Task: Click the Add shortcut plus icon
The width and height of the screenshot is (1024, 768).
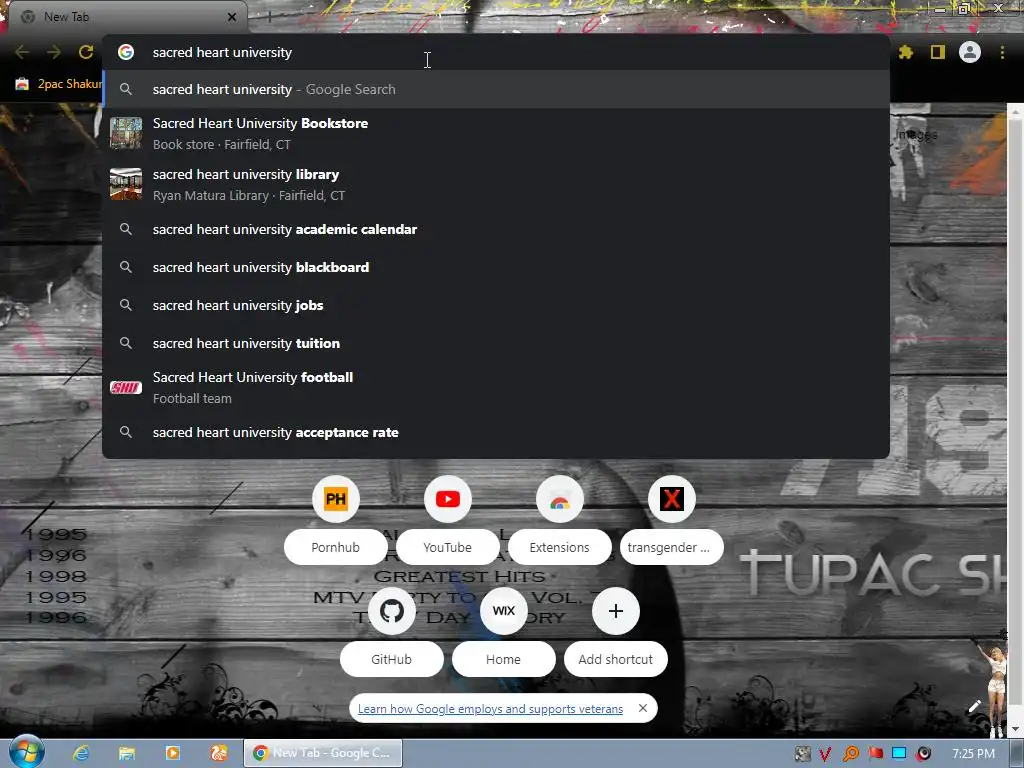Action: click(x=616, y=611)
